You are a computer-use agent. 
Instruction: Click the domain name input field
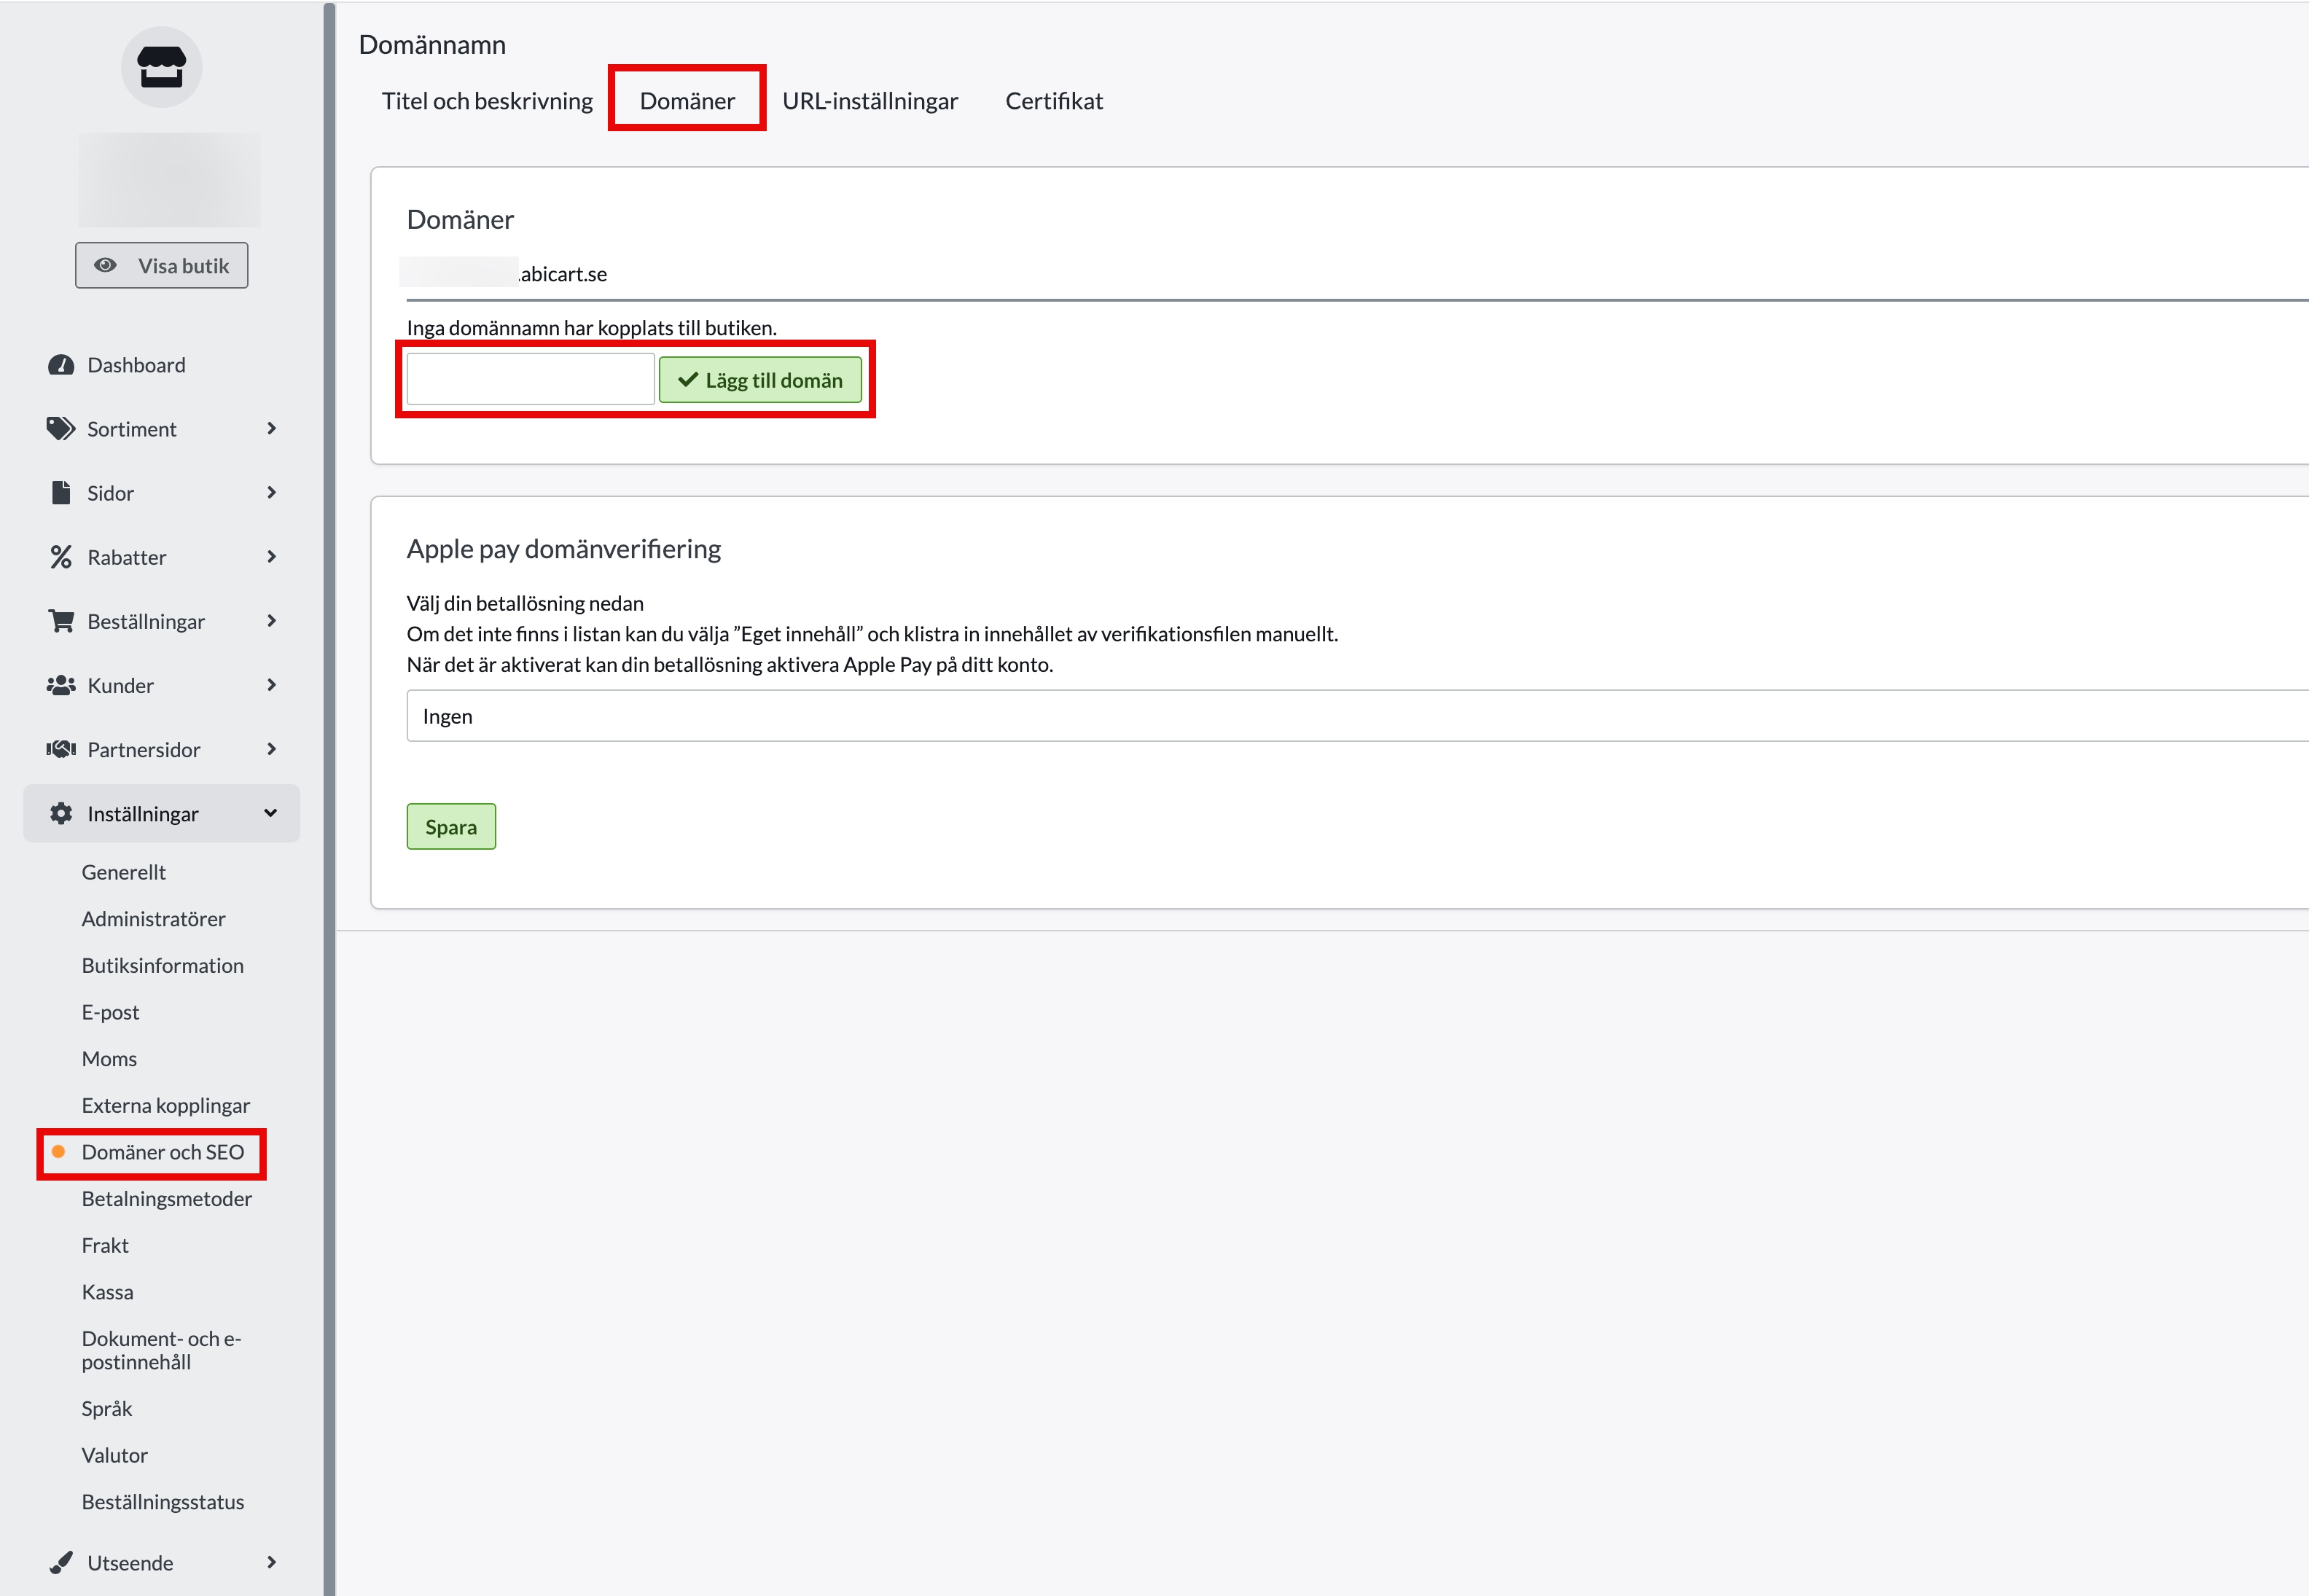coord(530,380)
